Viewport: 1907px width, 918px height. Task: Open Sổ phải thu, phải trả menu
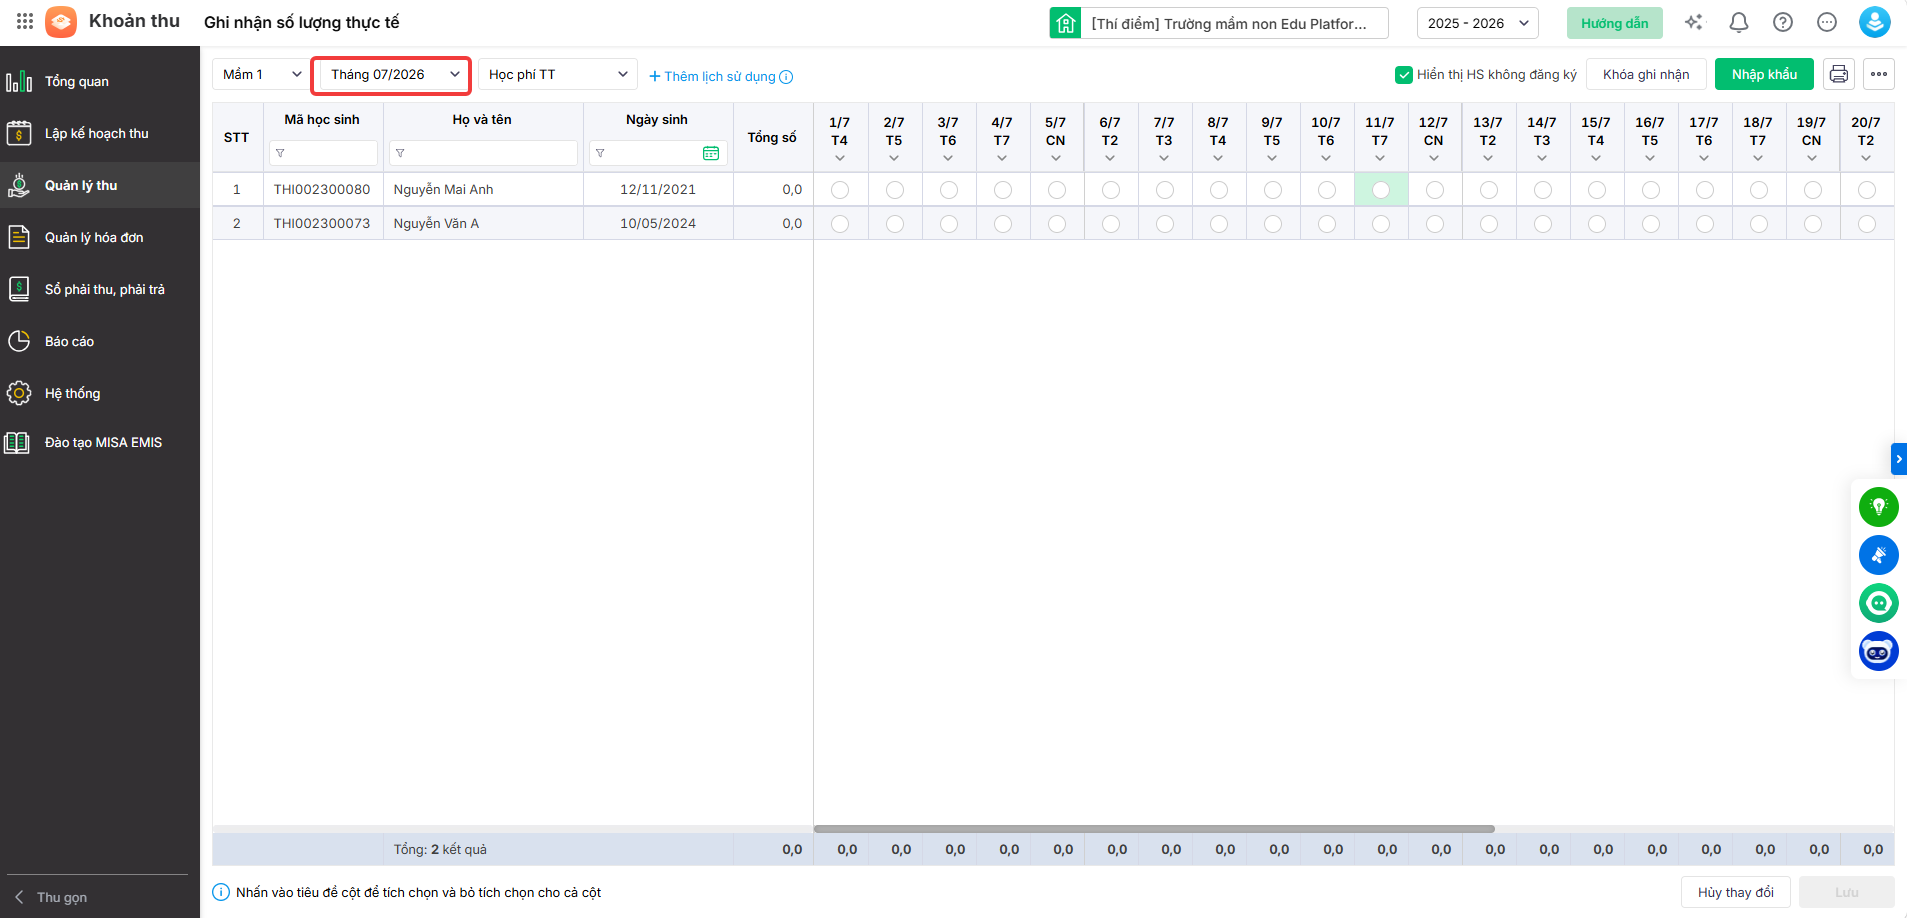pos(100,289)
